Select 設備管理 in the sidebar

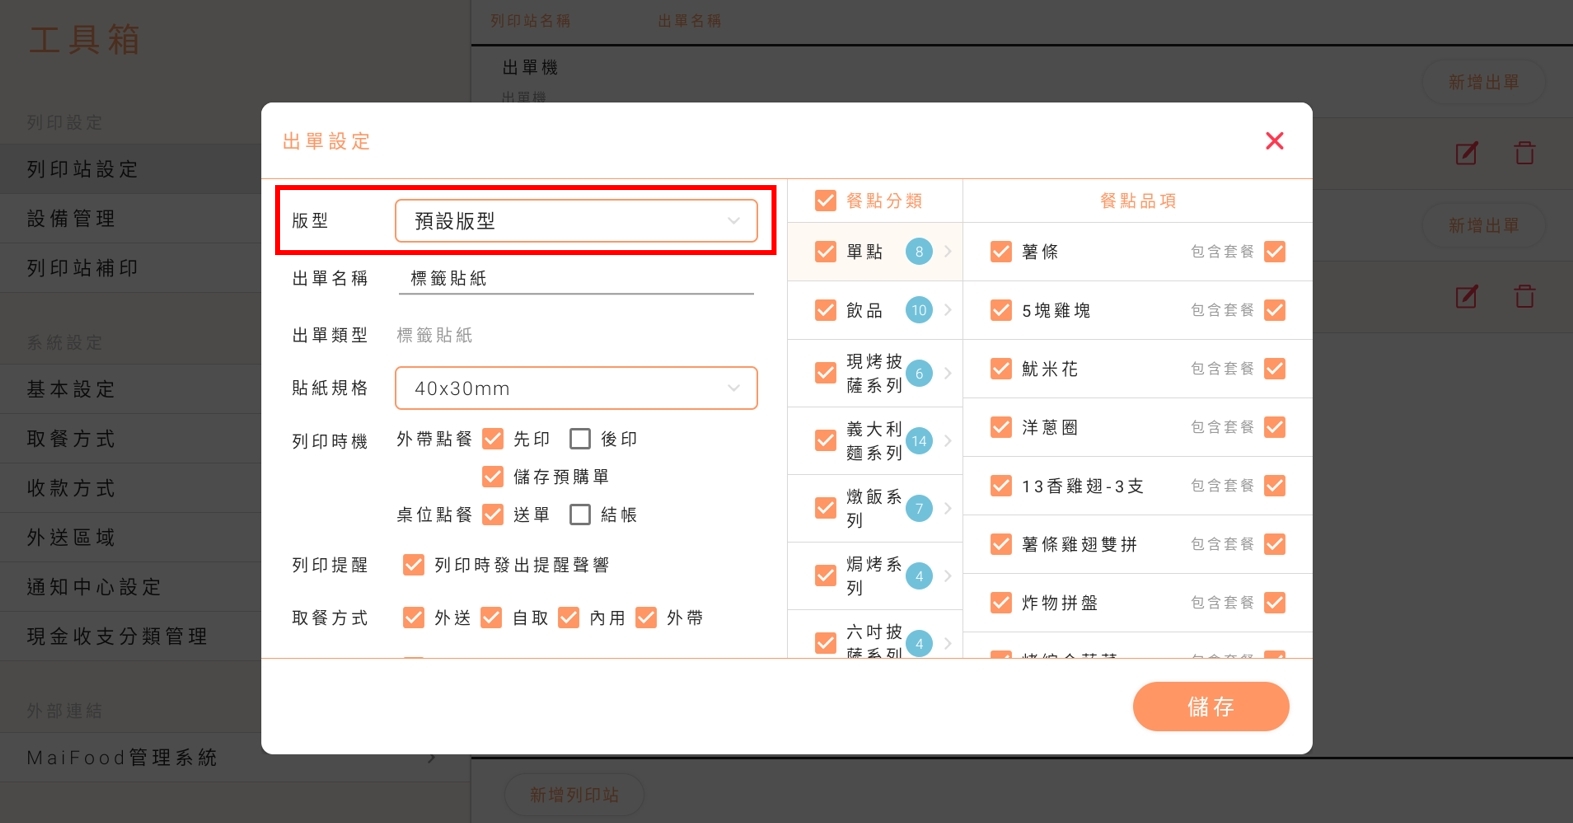click(72, 219)
